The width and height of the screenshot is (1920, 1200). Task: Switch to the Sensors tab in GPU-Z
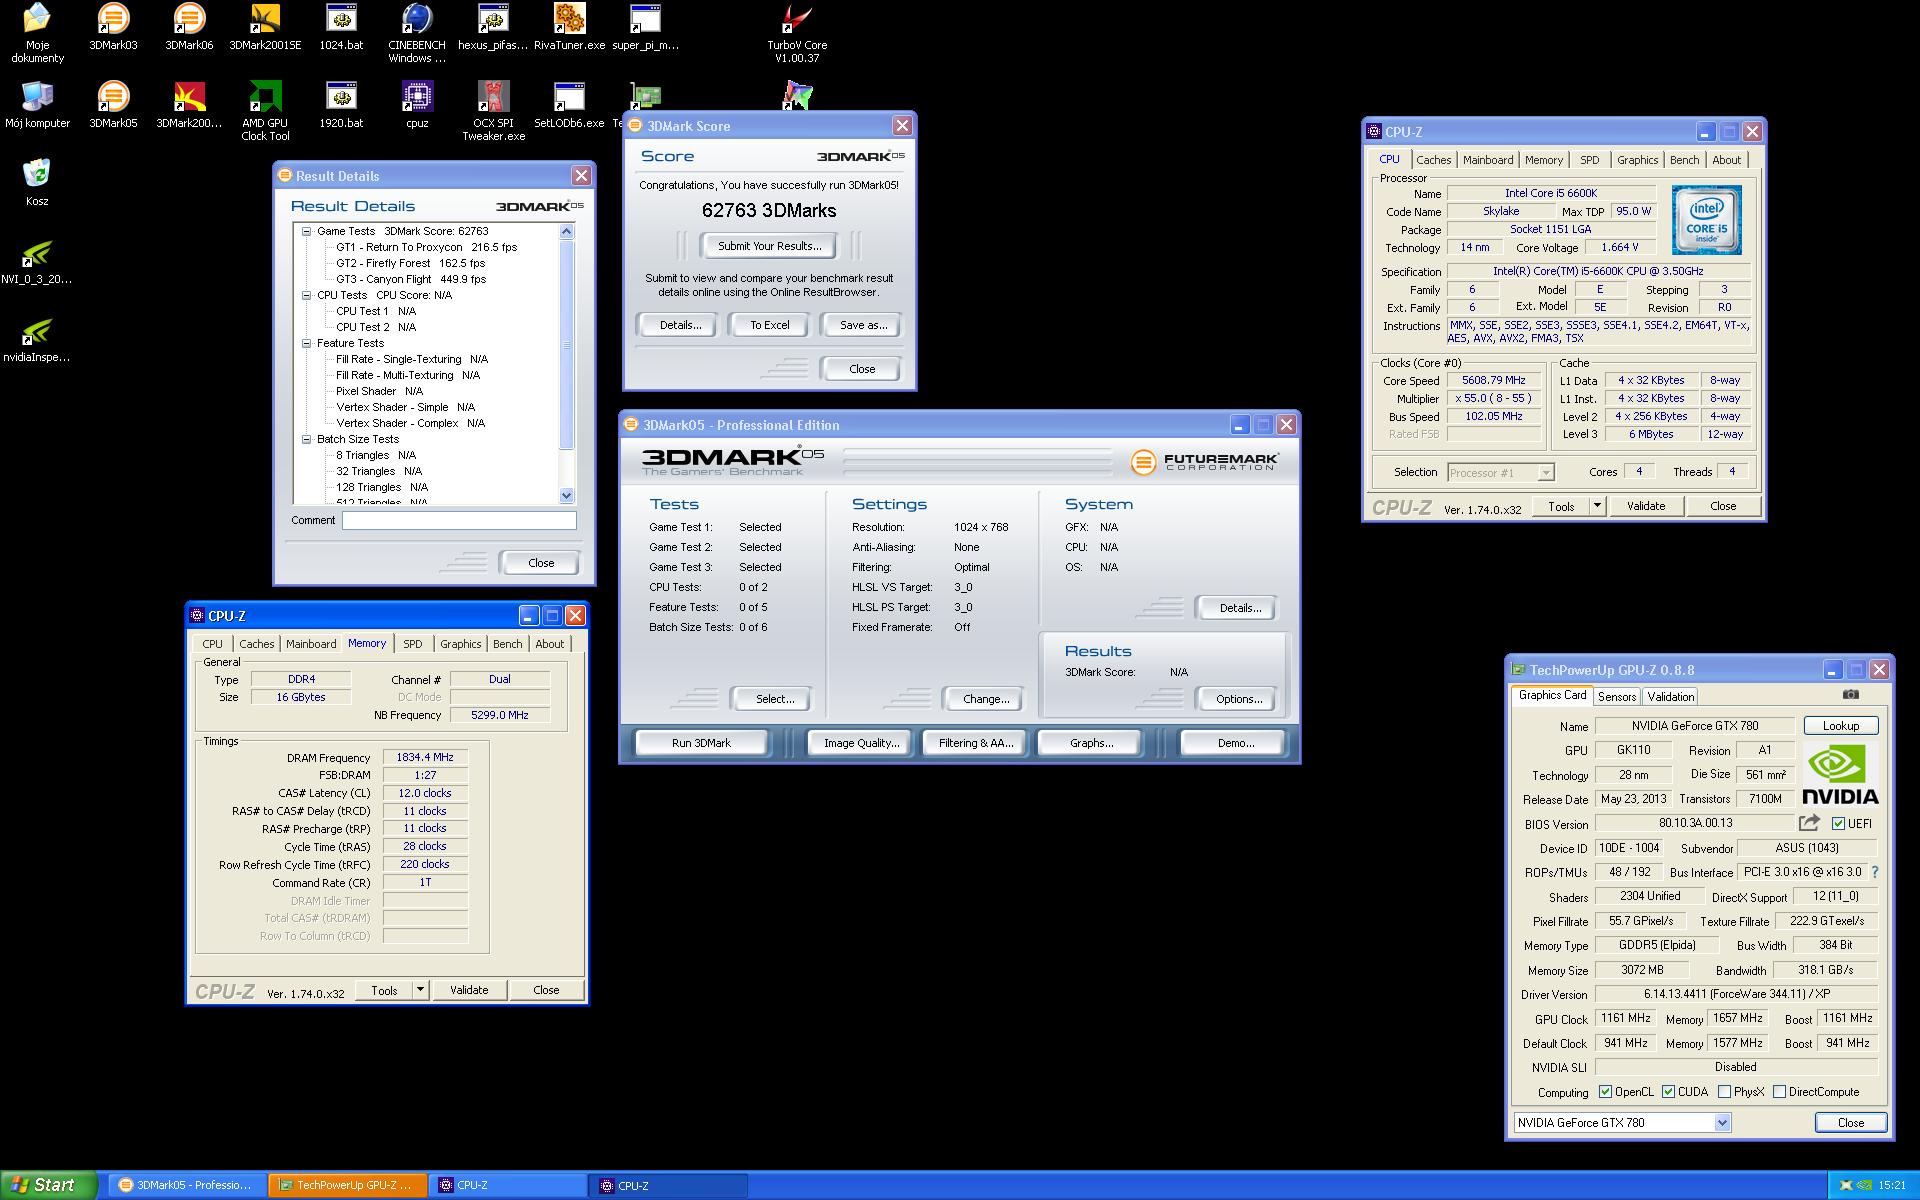pos(1617,697)
